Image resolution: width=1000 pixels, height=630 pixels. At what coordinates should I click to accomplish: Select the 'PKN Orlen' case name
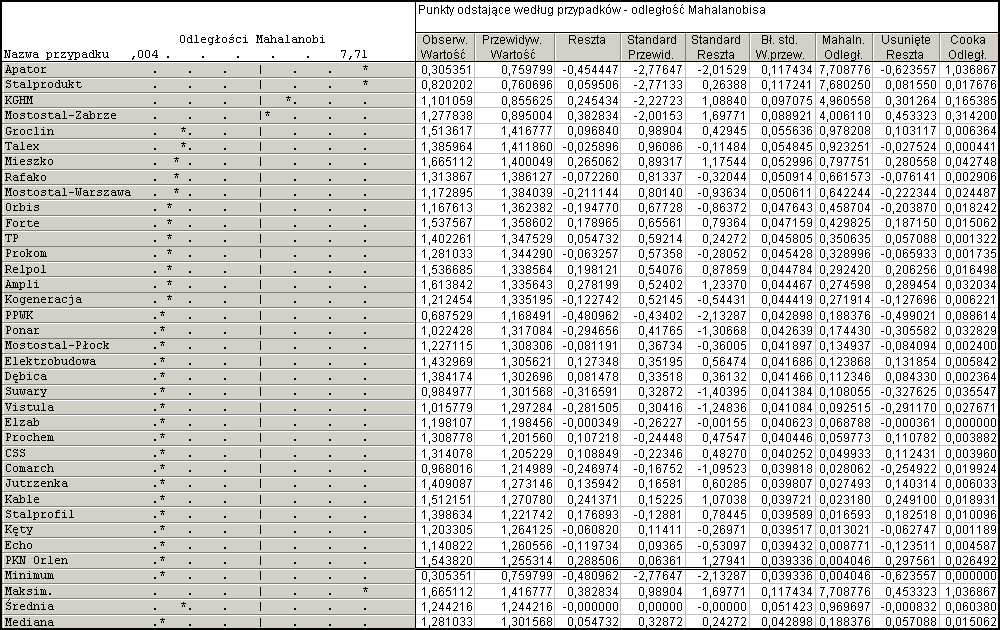(36, 560)
